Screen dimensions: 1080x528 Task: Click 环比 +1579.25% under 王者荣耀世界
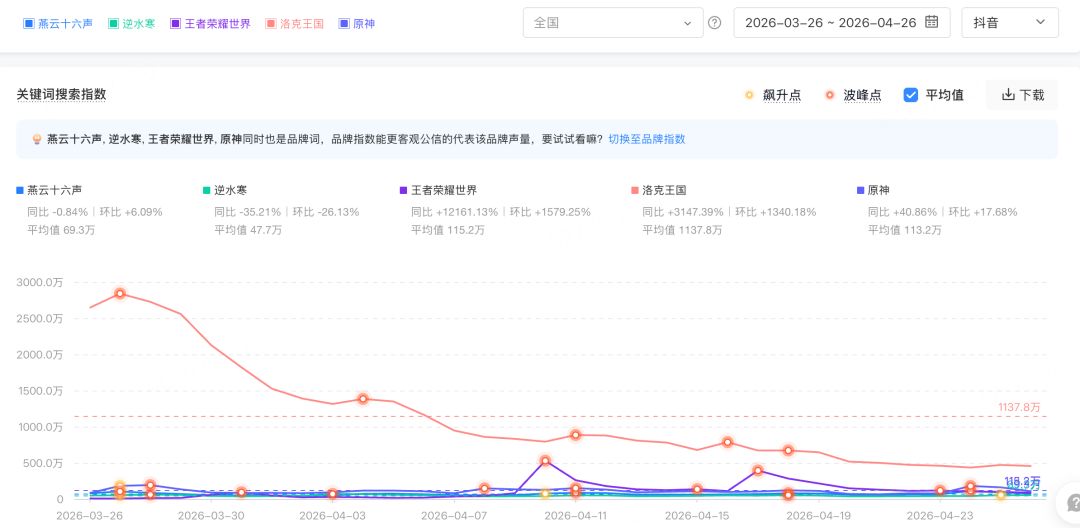[x=550, y=212]
